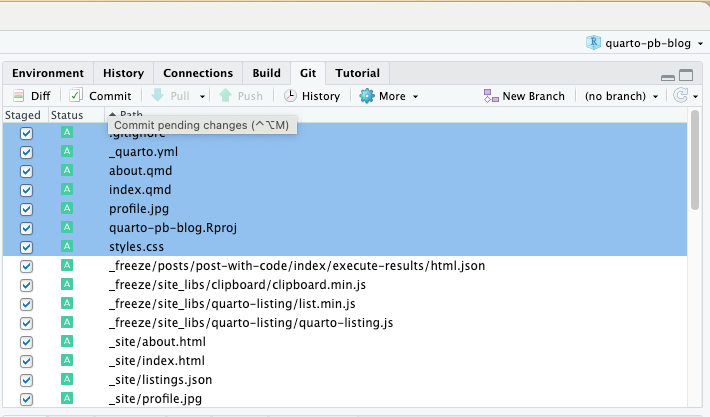Switch to the Environment tab
This screenshot has width=710, height=417.
click(48, 73)
